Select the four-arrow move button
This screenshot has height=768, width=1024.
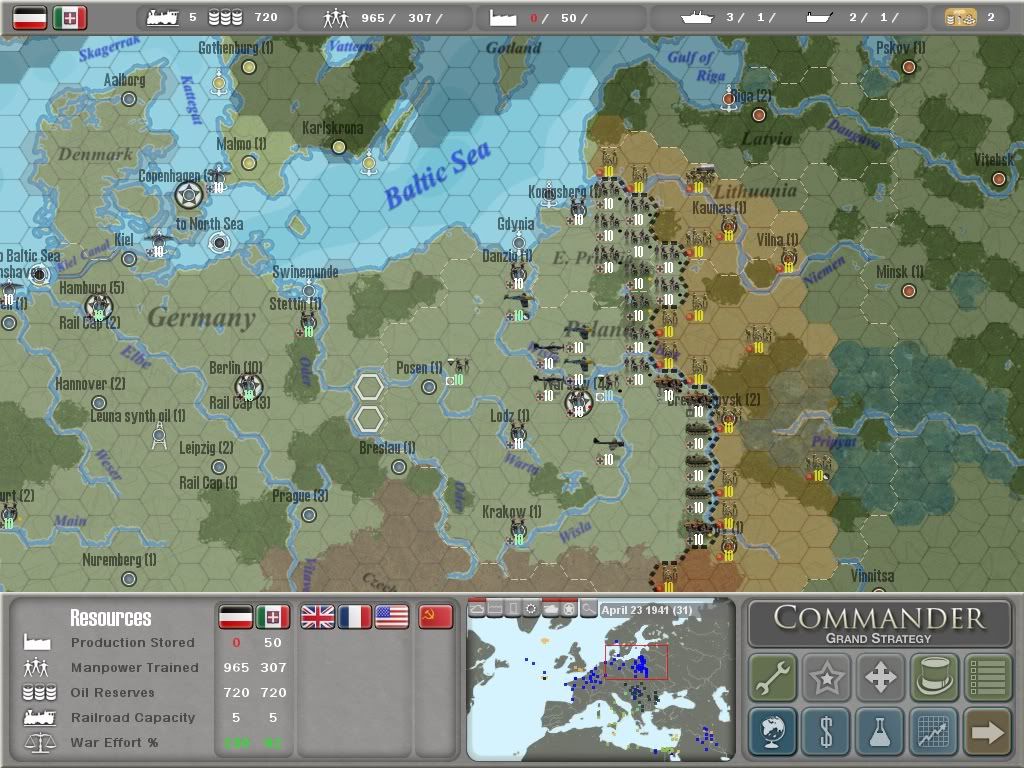tap(880, 677)
